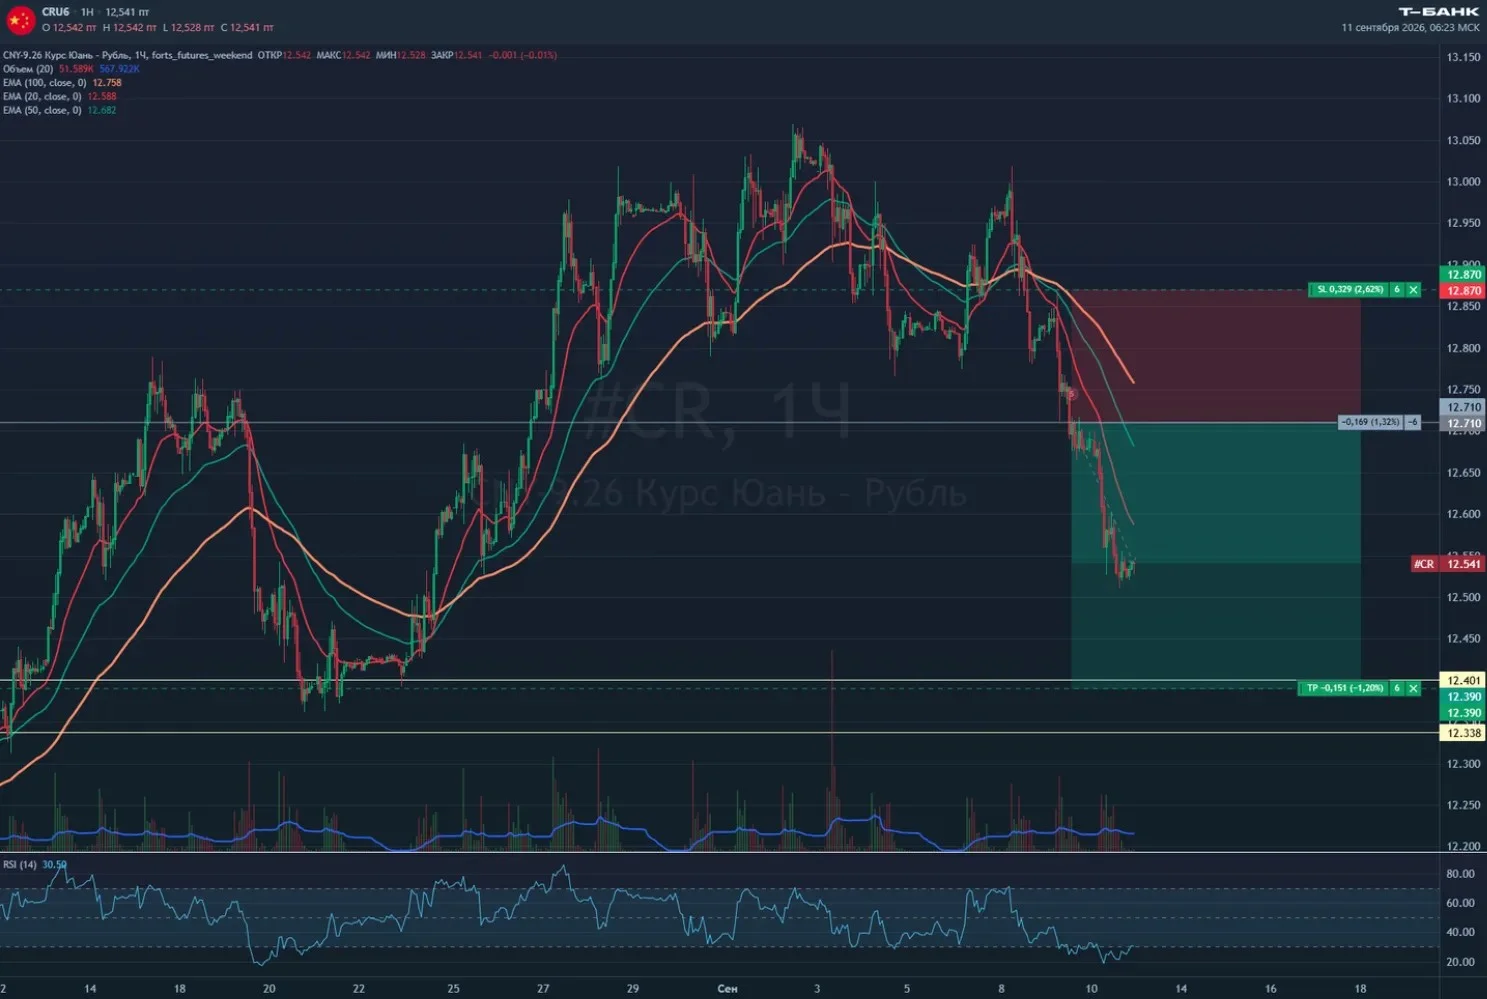Click the 12.338 price level label

click(1462, 733)
